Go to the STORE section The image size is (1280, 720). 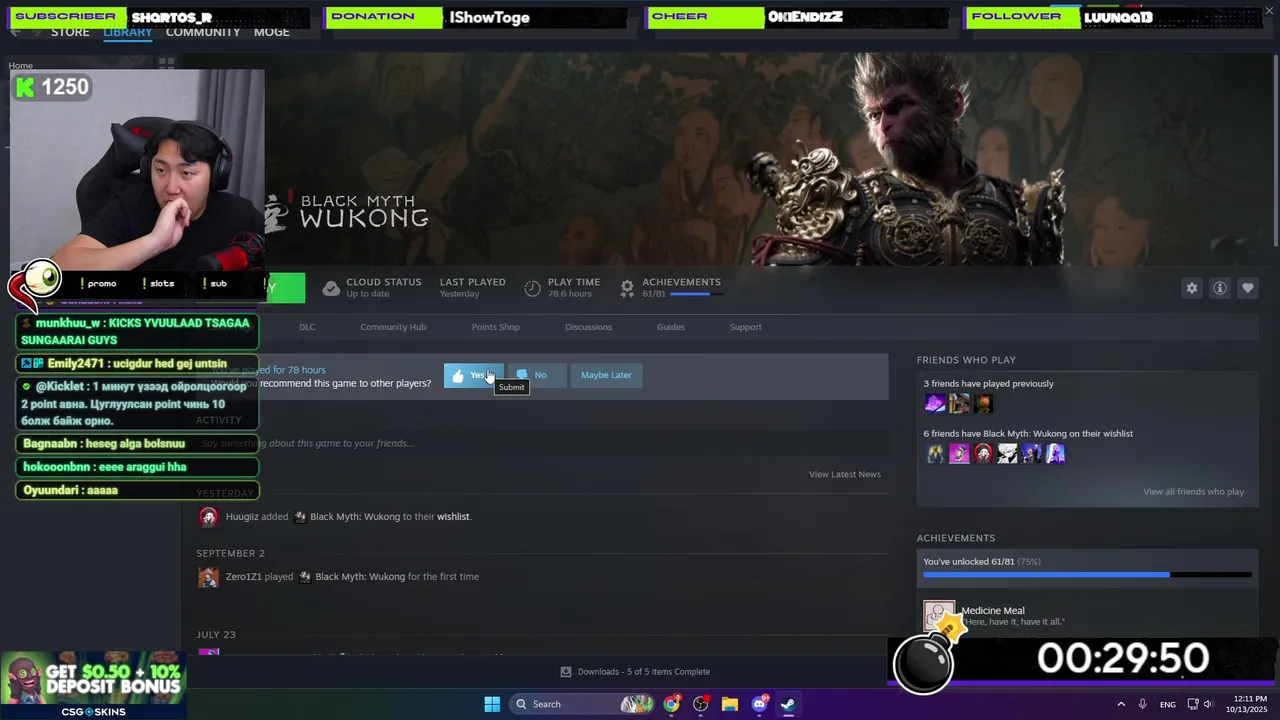70,32
